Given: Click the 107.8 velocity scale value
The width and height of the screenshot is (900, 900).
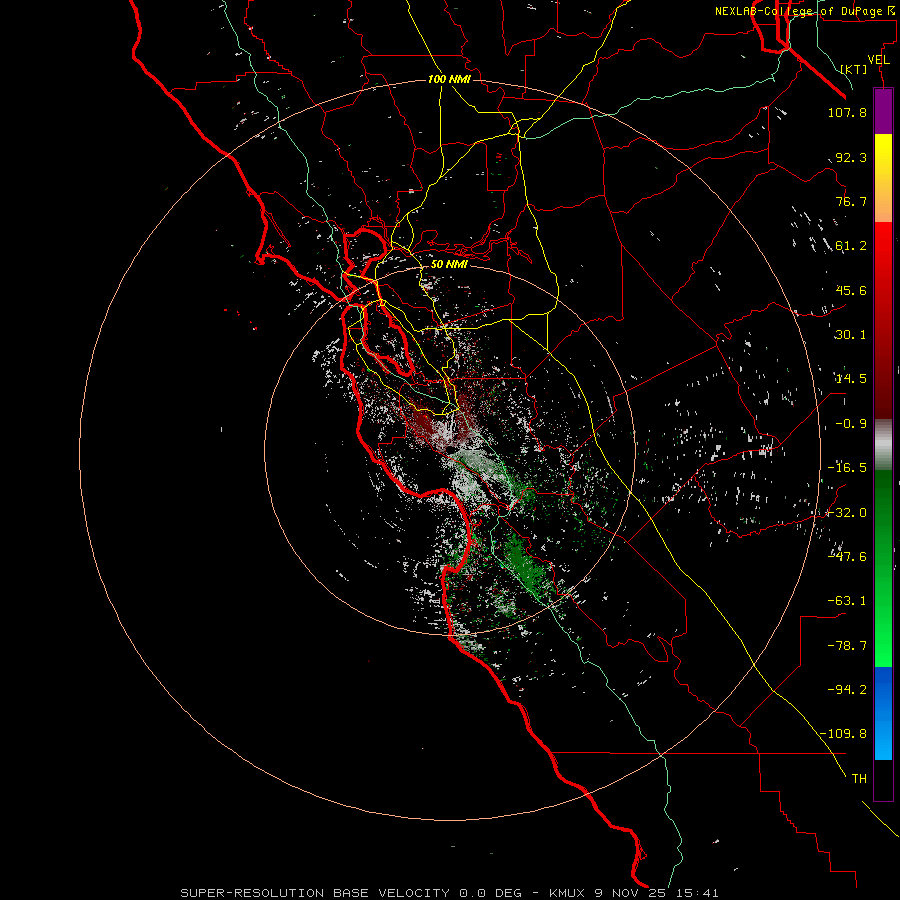Looking at the screenshot, I should coord(847,112).
